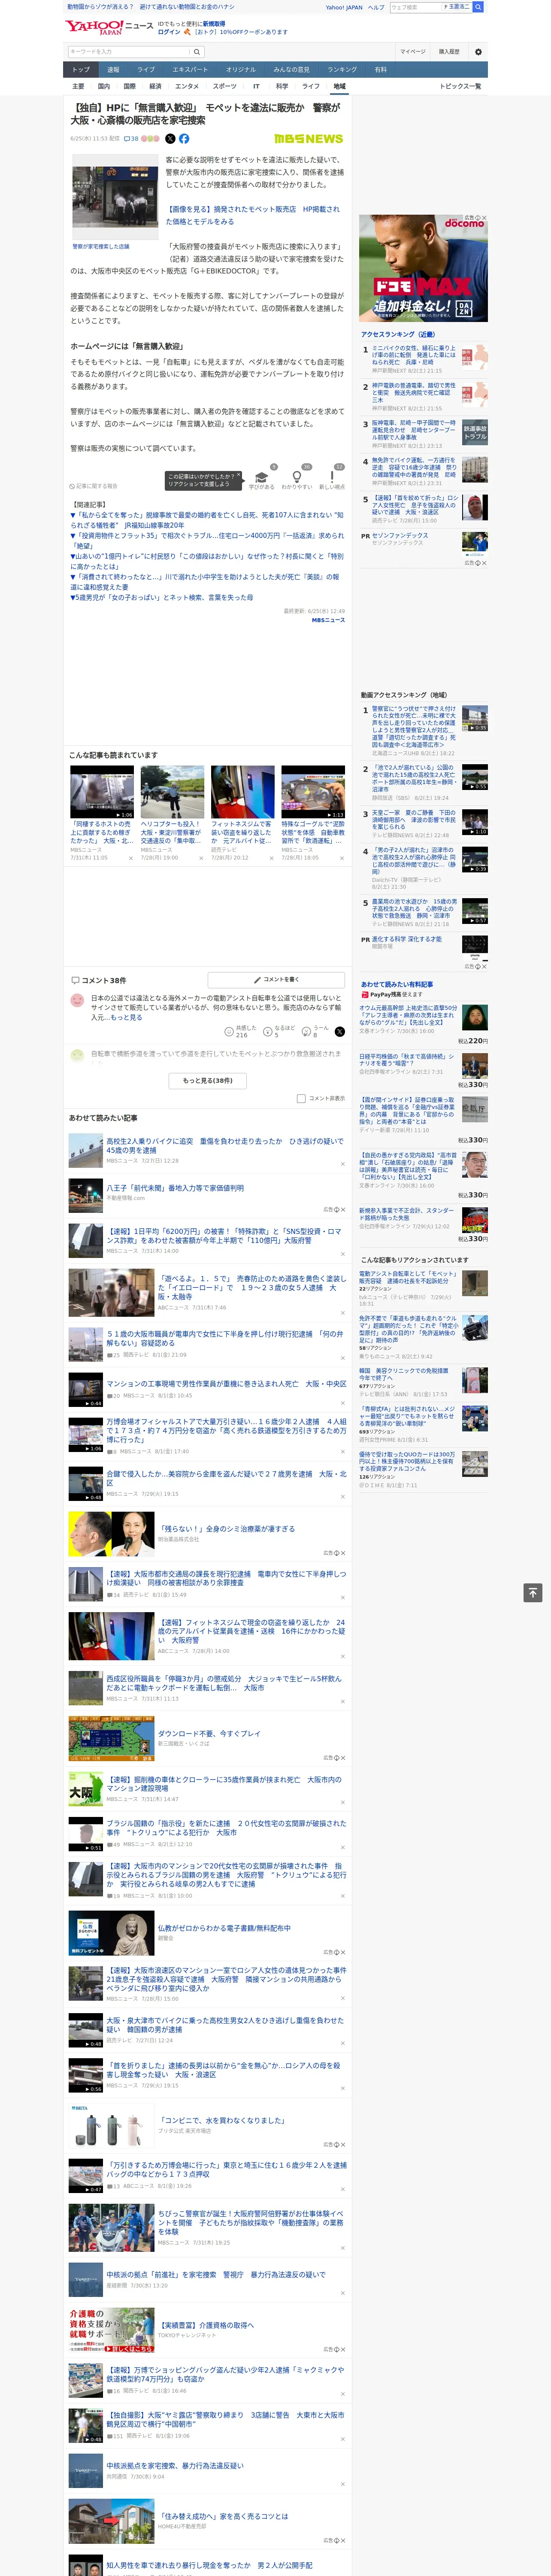The image size is (551, 2576).
Task: Open settings via the gear icon
Action: 478,52
